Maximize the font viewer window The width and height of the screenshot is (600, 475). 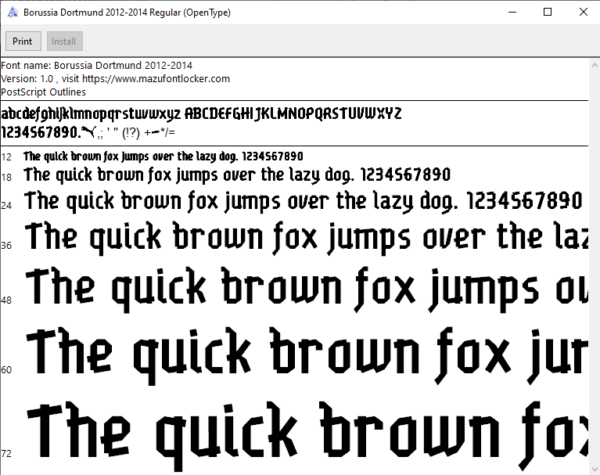tap(548, 12)
